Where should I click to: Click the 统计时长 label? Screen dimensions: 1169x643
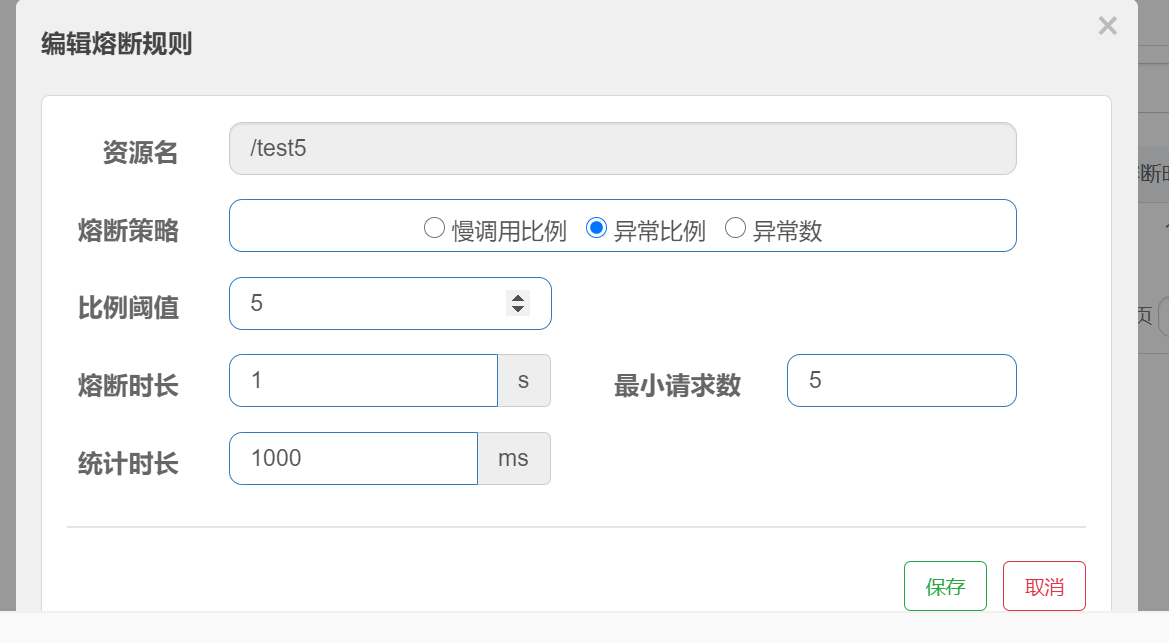pyautogui.click(x=128, y=463)
